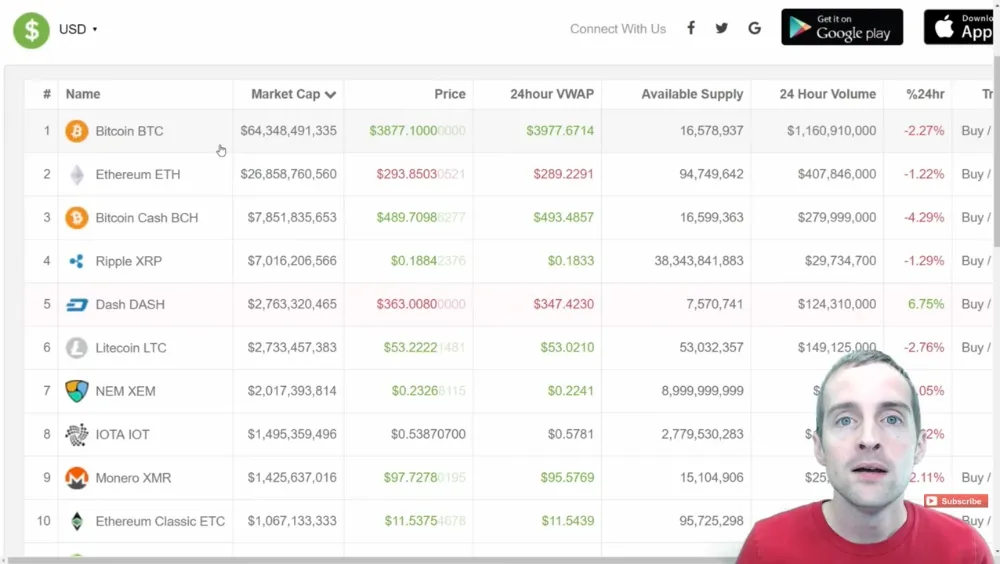1000x564 pixels.
Task: Click the Buy link in Ethereum ETH row
Action: [x=972, y=174]
